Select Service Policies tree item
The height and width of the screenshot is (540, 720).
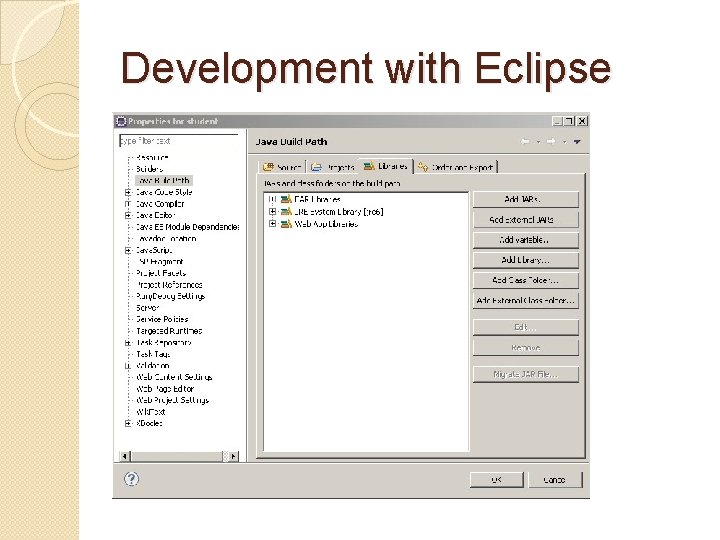pos(162,319)
